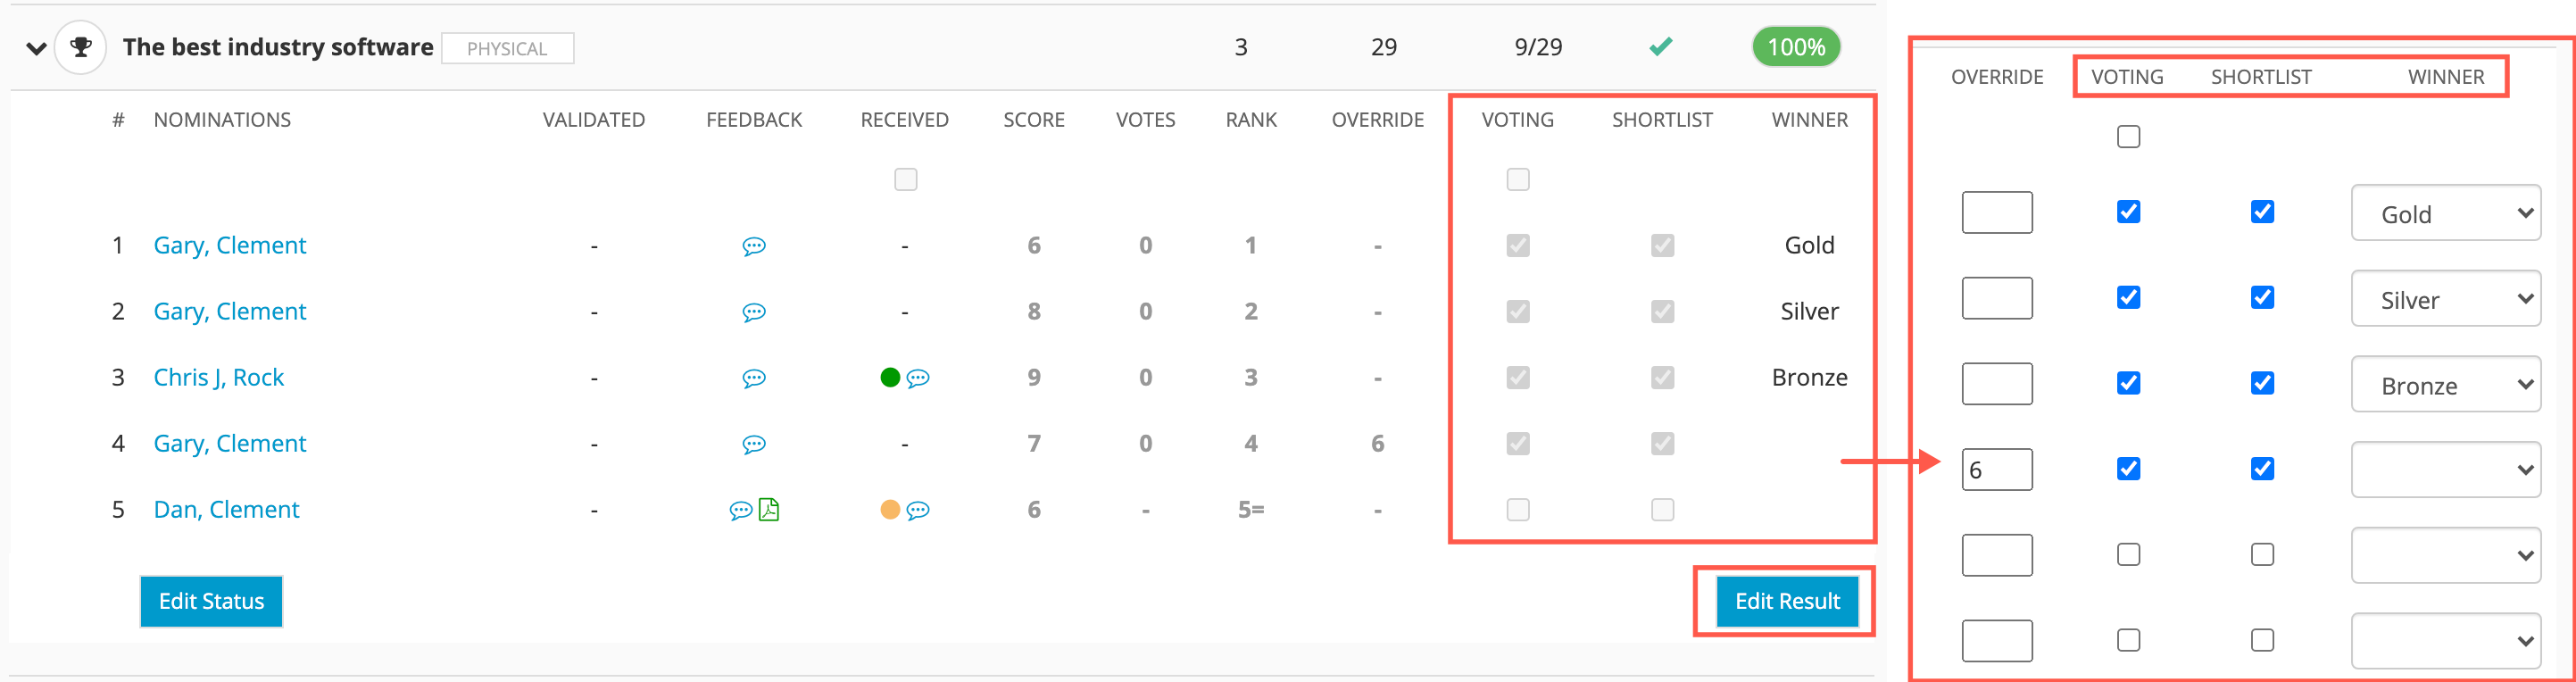Click the override field containing 6
2576x682 pixels.
(1997, 469)
